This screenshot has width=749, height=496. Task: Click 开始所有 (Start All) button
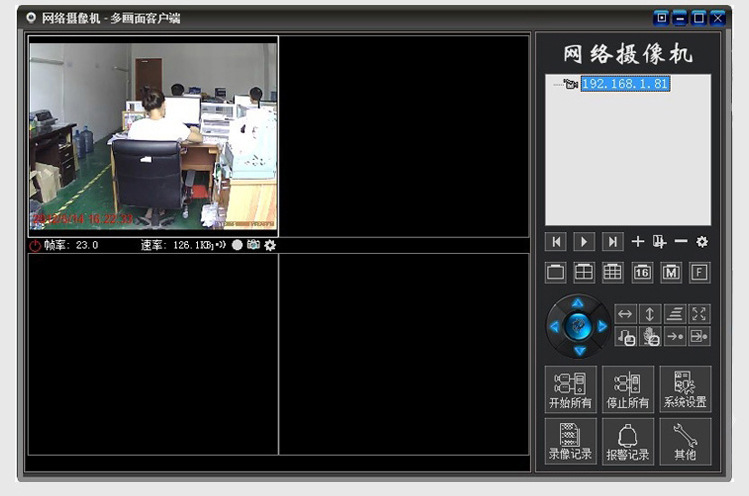tap(570, 389)
